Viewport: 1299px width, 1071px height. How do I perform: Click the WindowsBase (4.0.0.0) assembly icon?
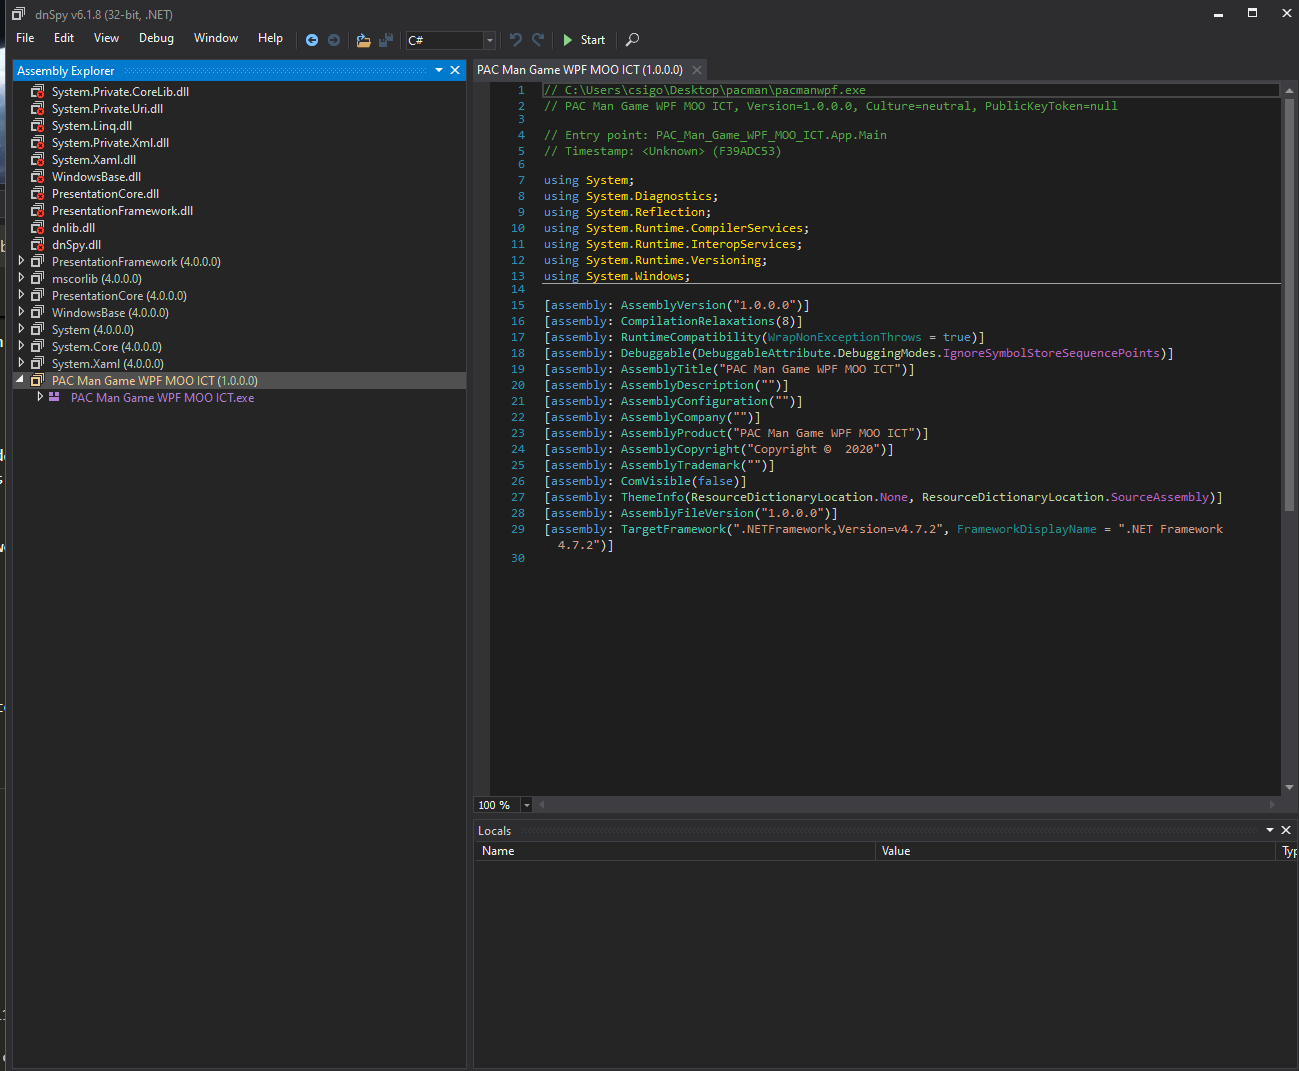click(x=38, y=312)
